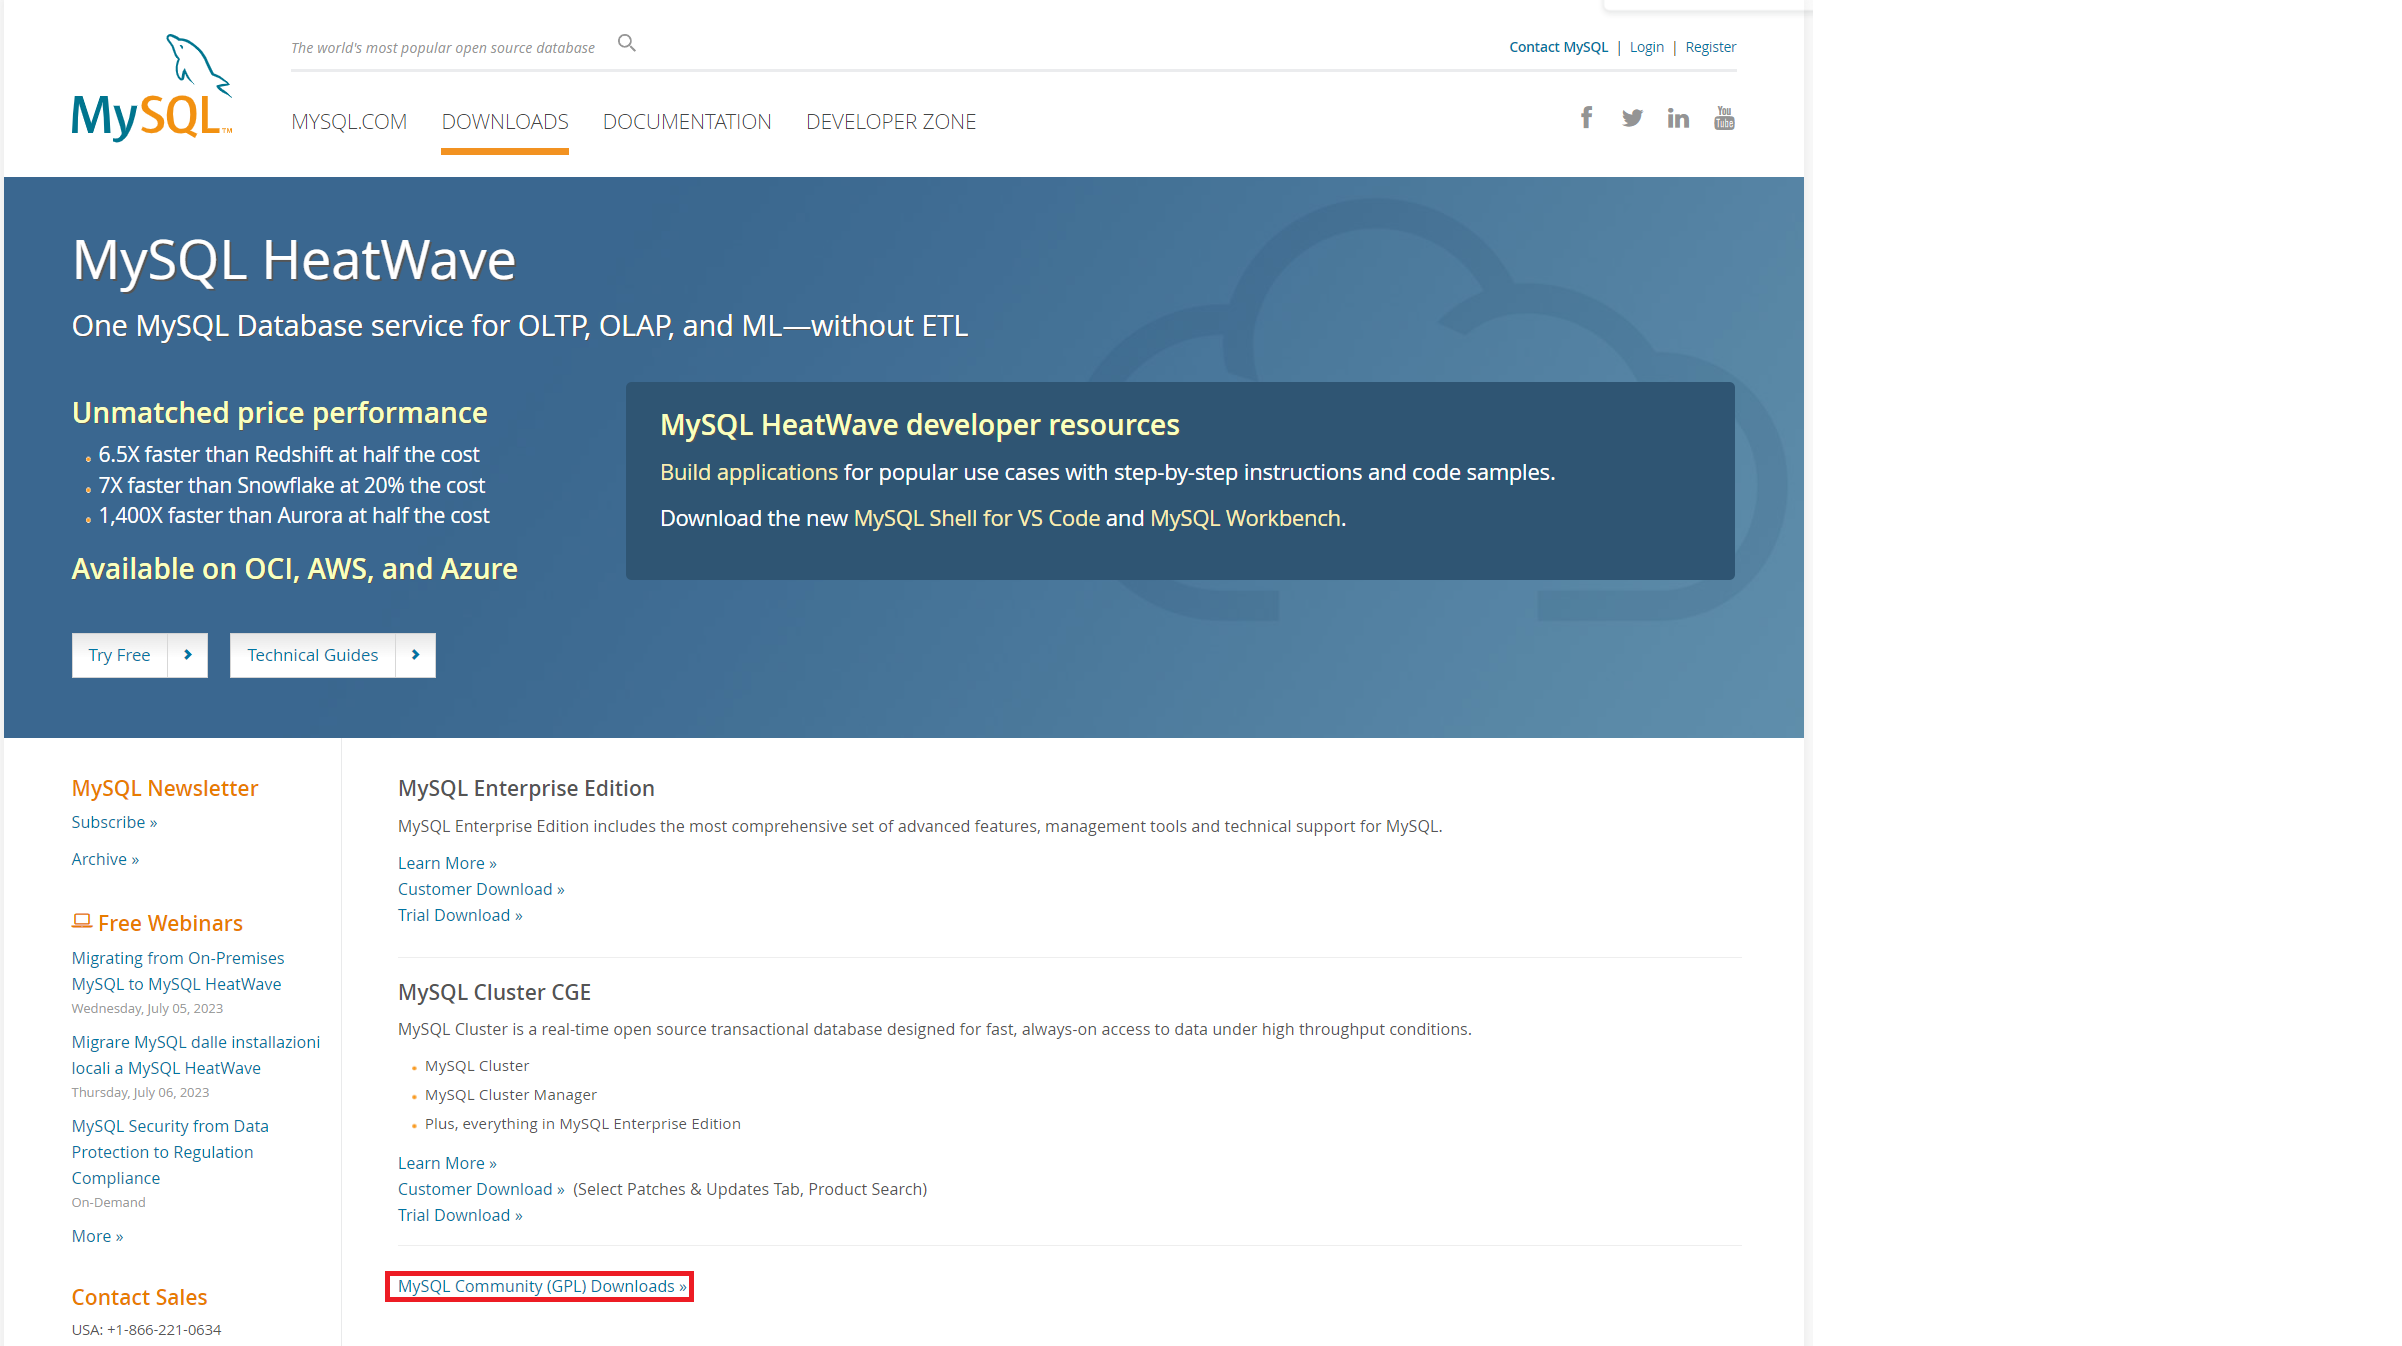
Task: Open the search magnifier icon
Action: coord(627,43)
